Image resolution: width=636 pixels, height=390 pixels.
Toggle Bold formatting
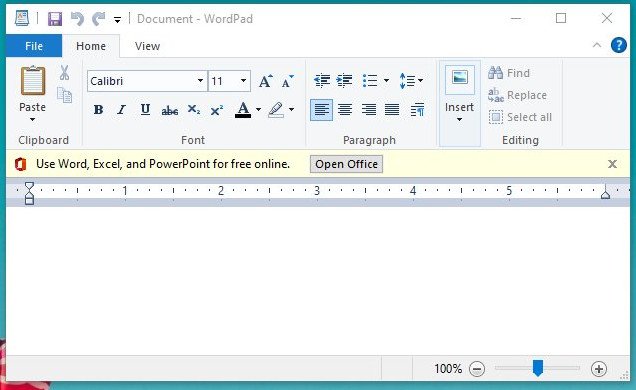98,110
